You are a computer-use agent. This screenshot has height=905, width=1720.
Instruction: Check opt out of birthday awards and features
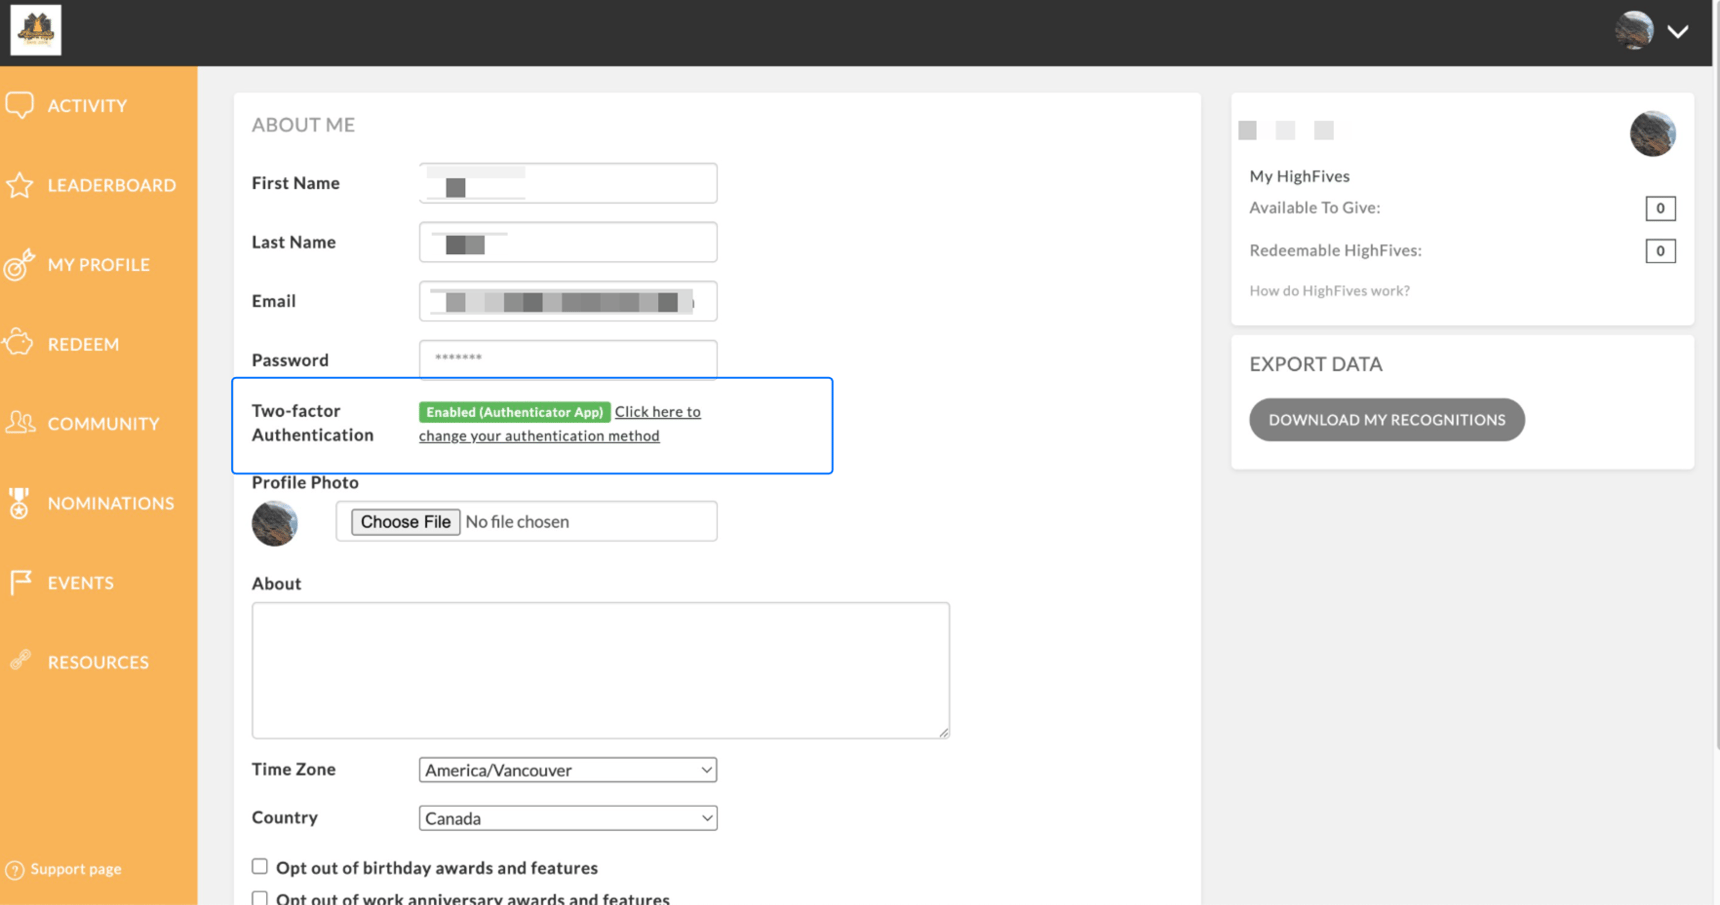coord(260,866)
